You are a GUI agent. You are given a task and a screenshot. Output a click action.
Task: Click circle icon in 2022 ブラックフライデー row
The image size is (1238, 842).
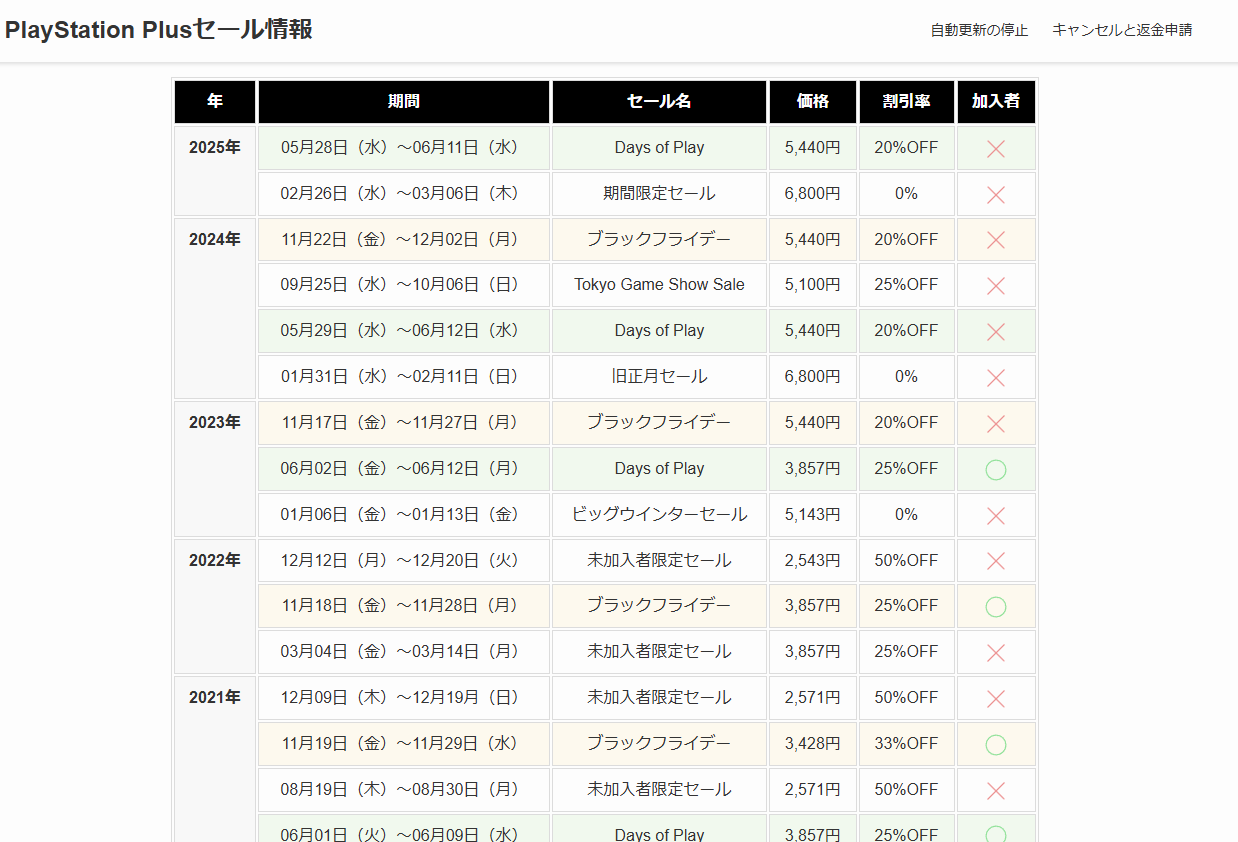point(995,607)
